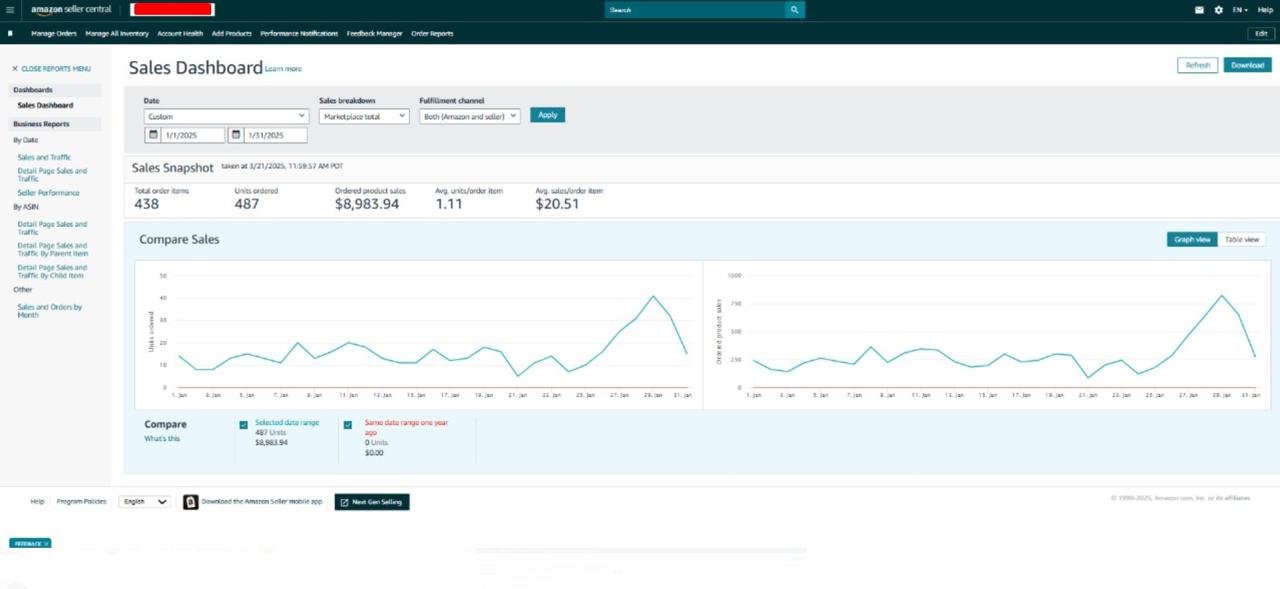The image size is (1280, 589).
Task: Click the end date field 1/31/2025
Action: (275, 135)
